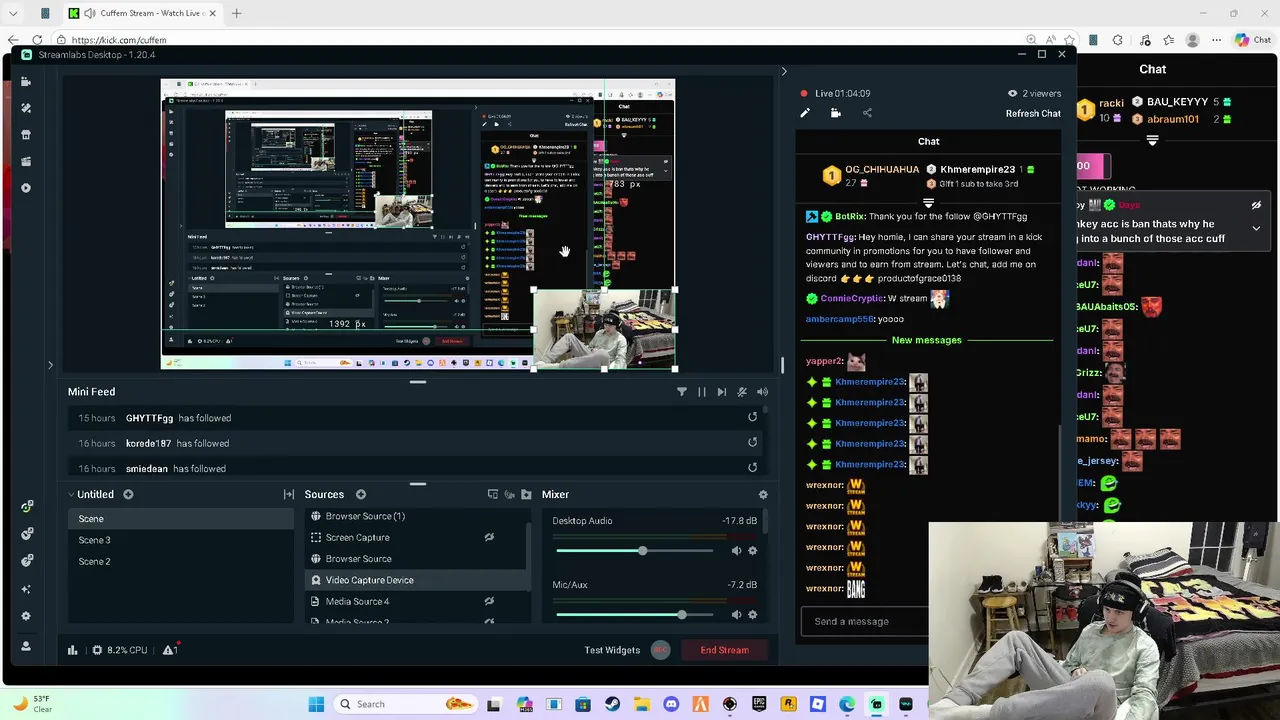The image size is (1280, 720).
Task: Click Test Widgets
Action: coord(612,650)
